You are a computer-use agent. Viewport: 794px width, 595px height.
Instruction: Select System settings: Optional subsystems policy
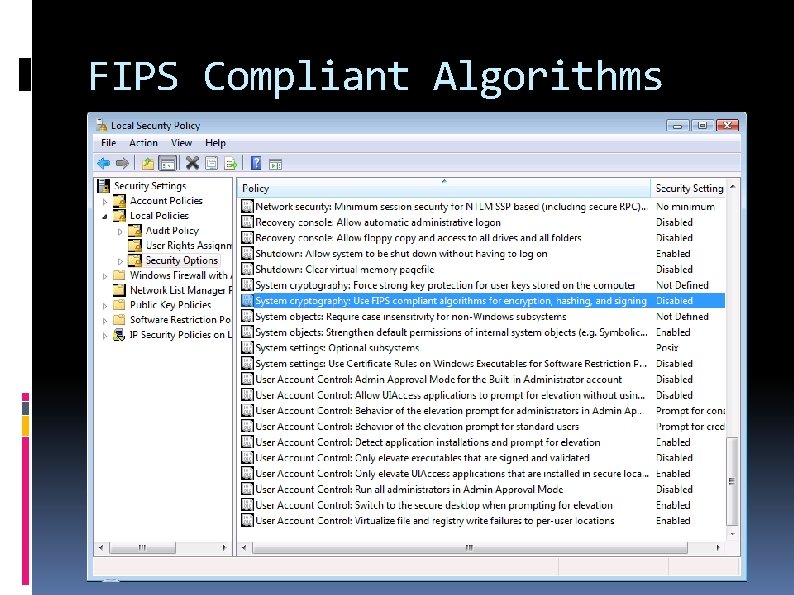pos(483,348)
